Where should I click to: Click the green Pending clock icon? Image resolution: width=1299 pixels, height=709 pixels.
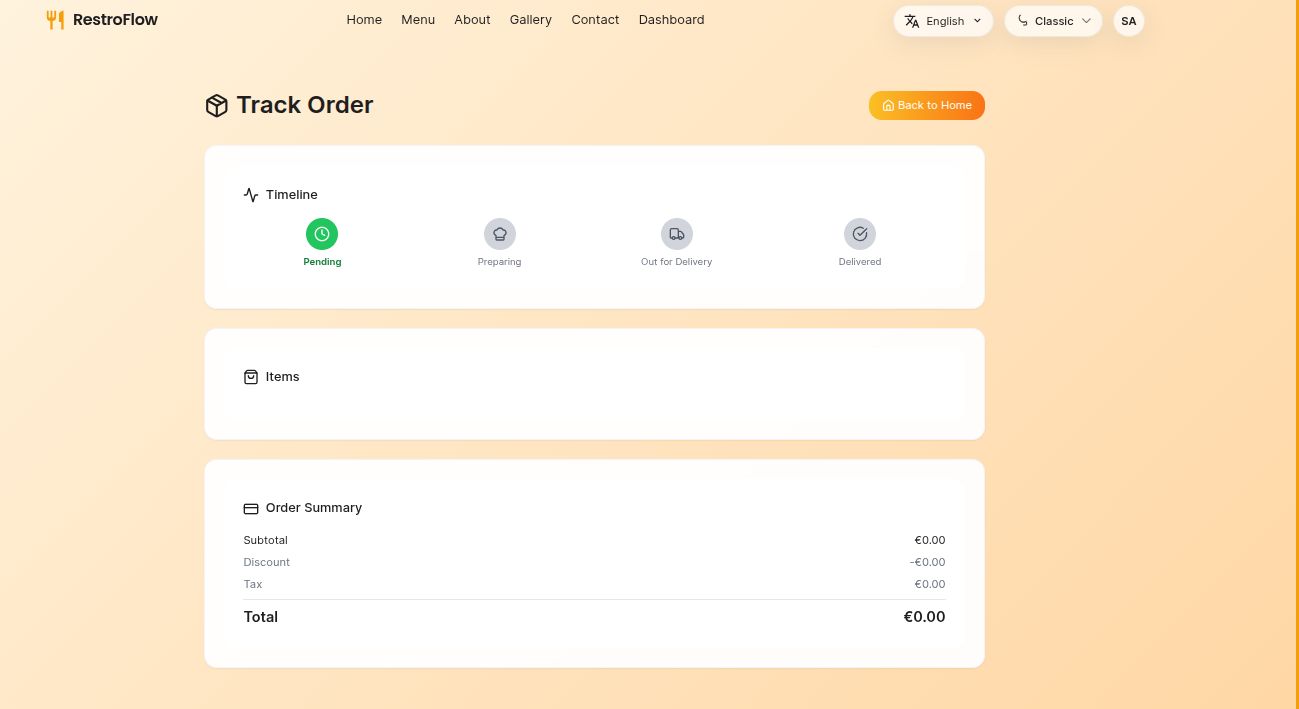(322, 234)
